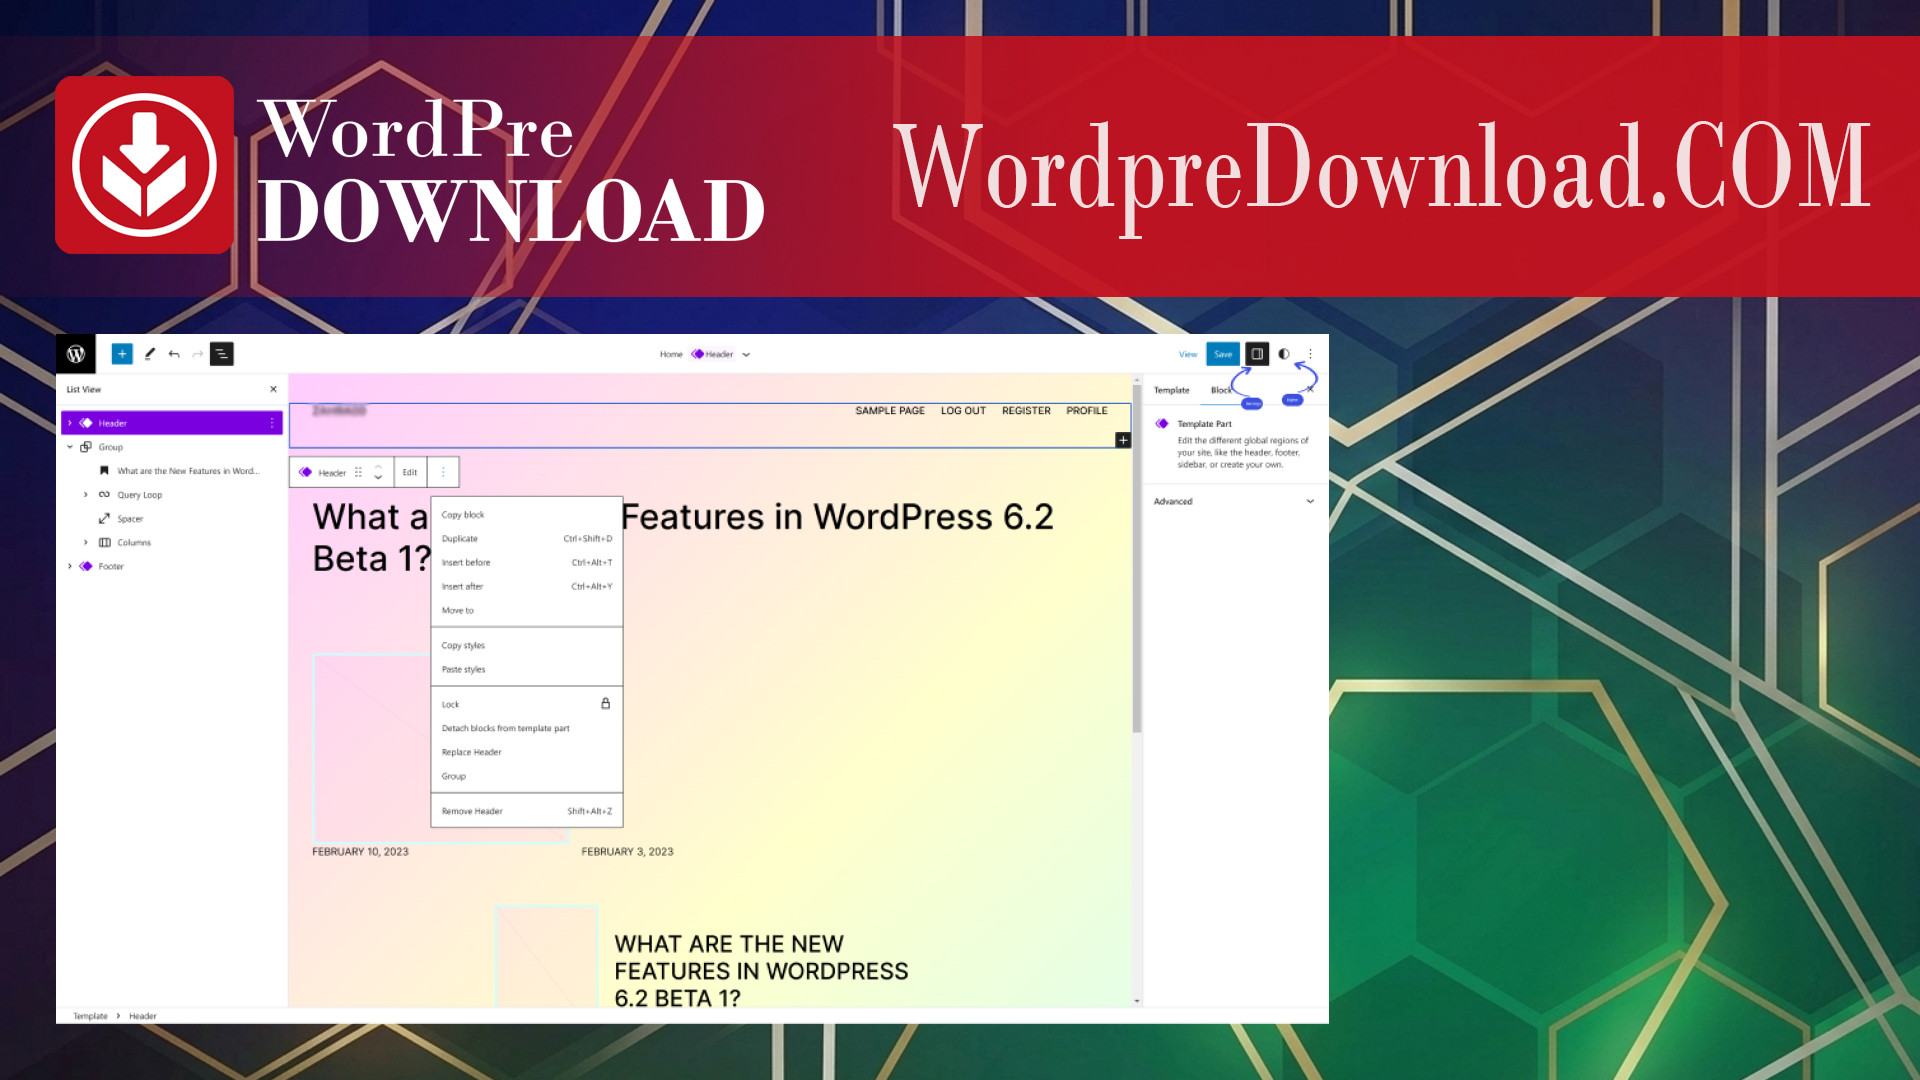
Task: Click the View link in top bar
Action: [x=1188, y=355]
